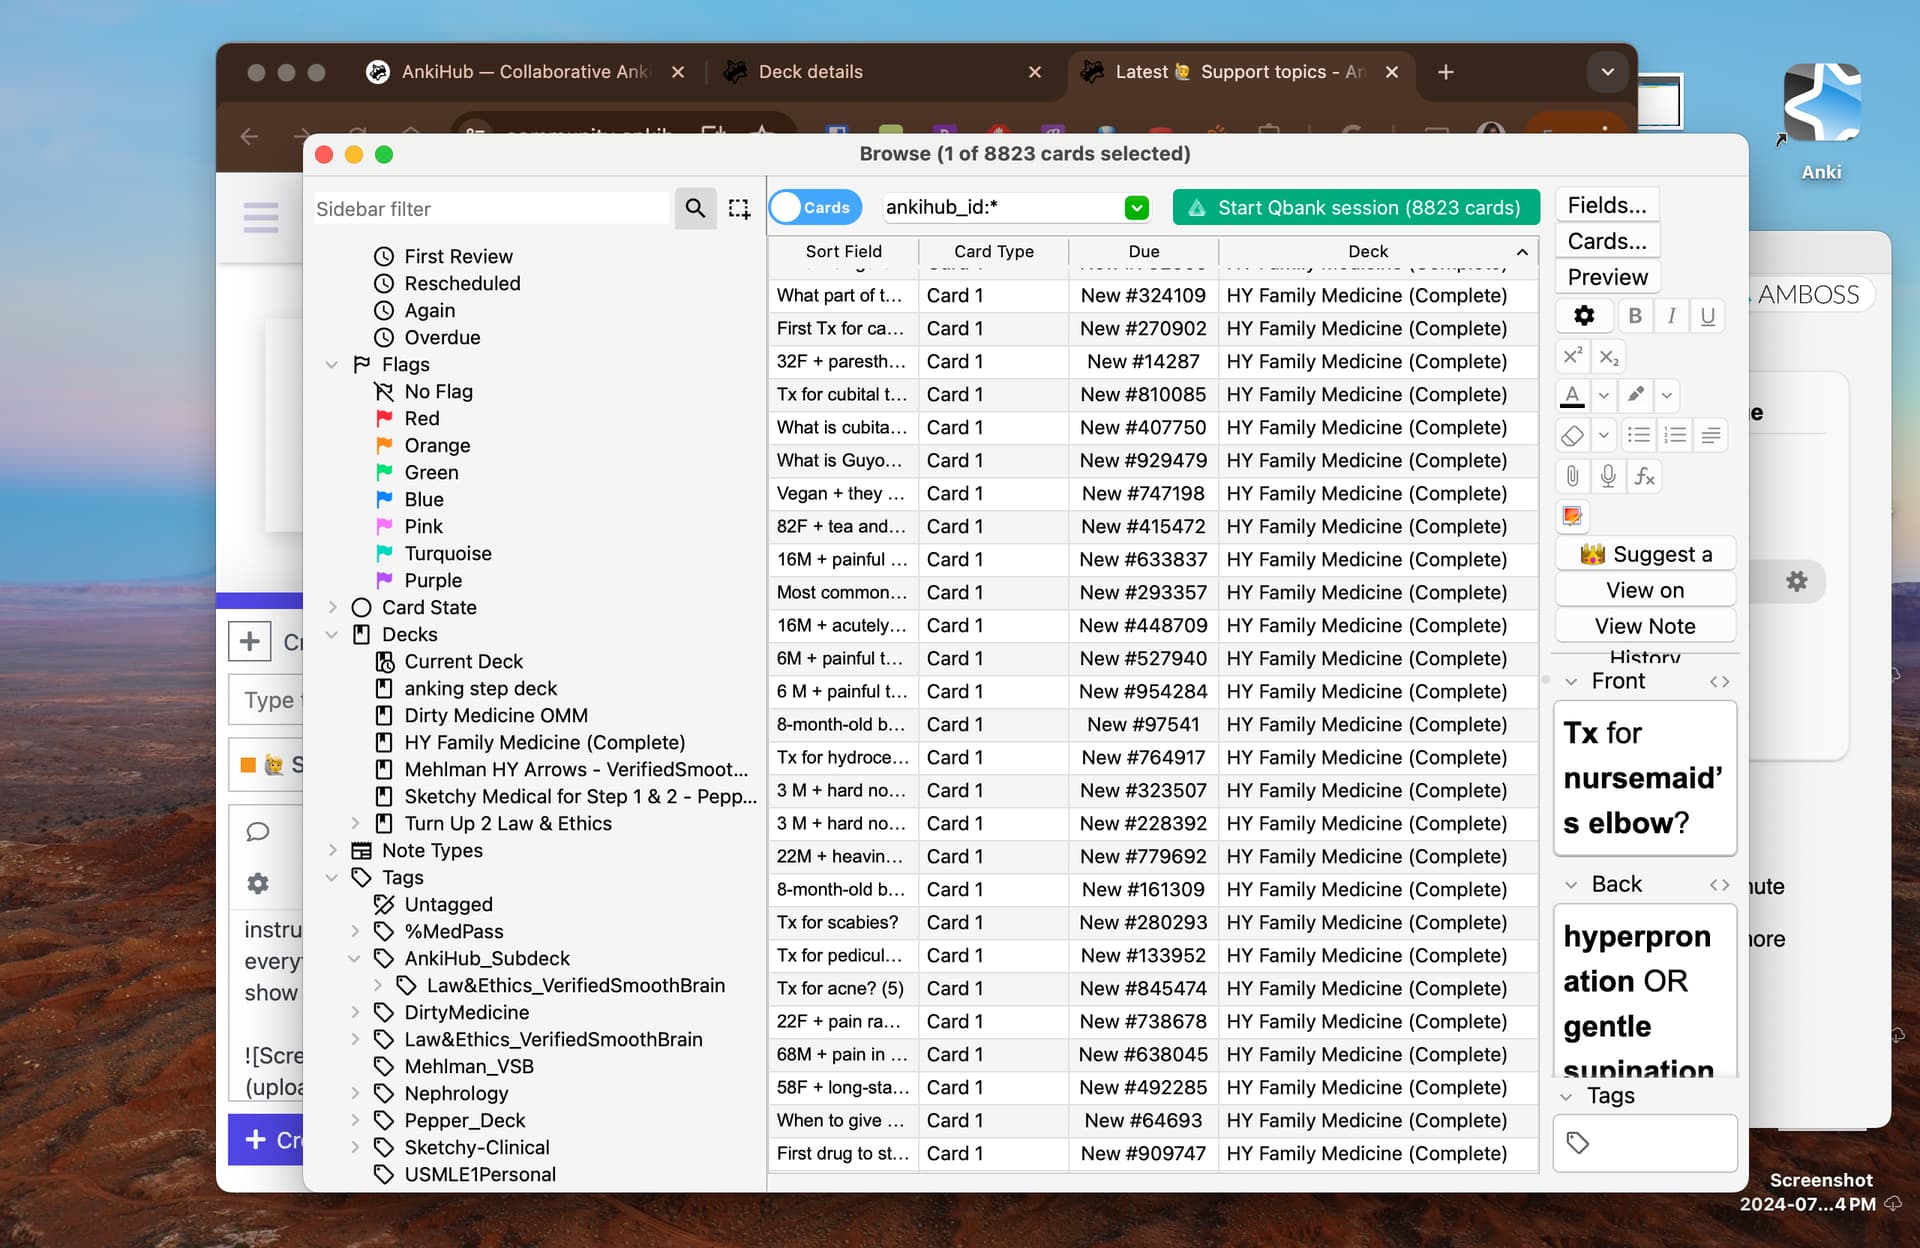This screenshot has height=1248, width=1920.
Task: Click Start Qbank session button
Action: click(1356, 207)
